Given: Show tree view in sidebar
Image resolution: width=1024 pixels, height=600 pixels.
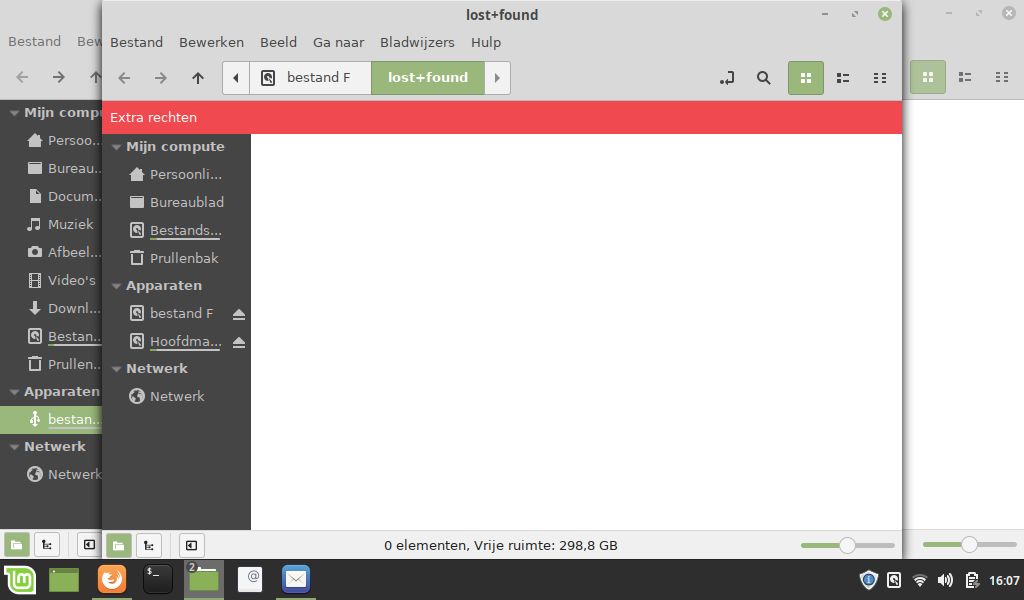Looking at the screenshot, I should [x=149, y=545].
